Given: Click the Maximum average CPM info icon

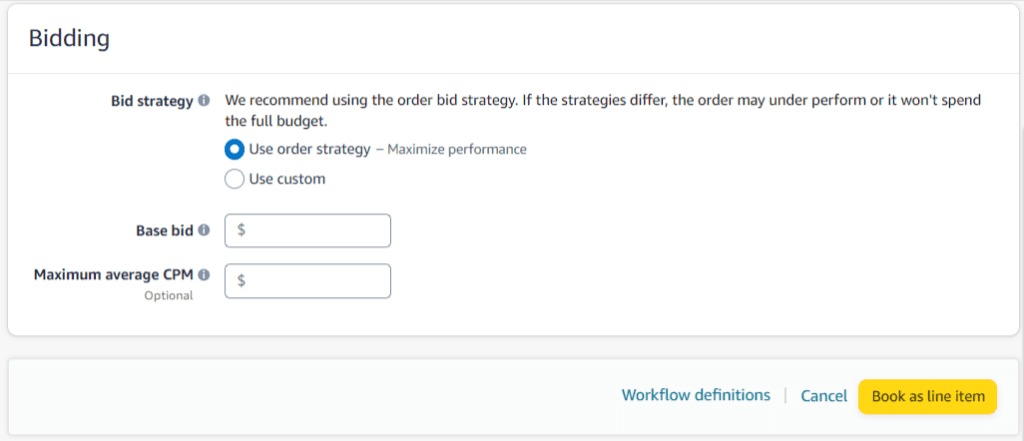Looking at the screenshot, I should tap(204, 274).
